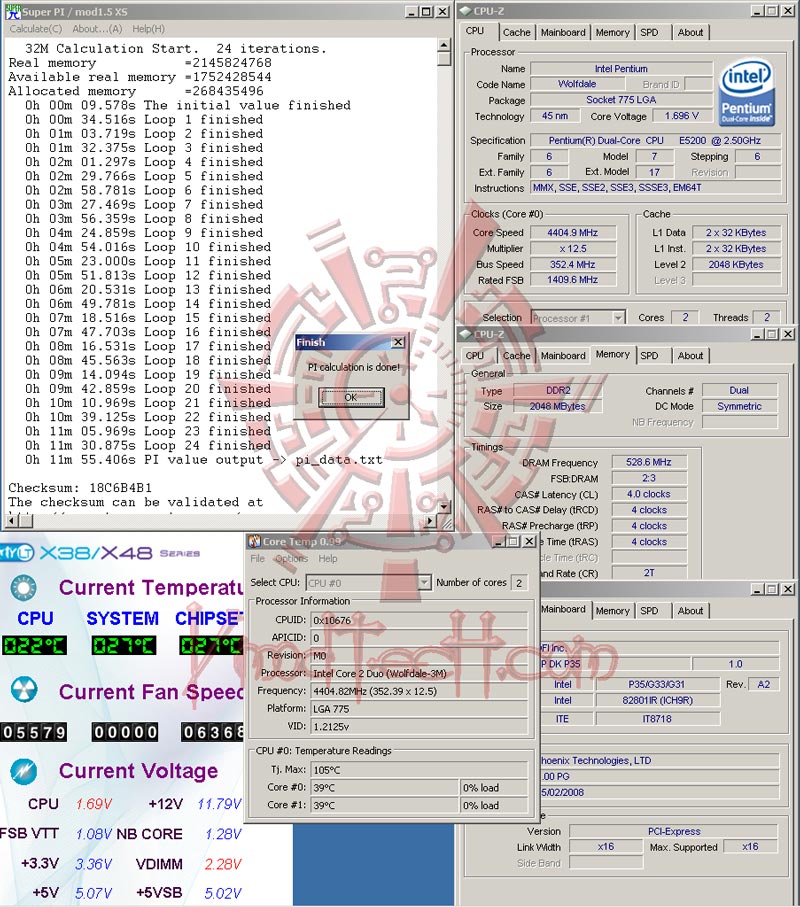Click DRAM Frequency 528.6 MHz value
The width and height of the screenshot is (800, 907).
point(649,462)
